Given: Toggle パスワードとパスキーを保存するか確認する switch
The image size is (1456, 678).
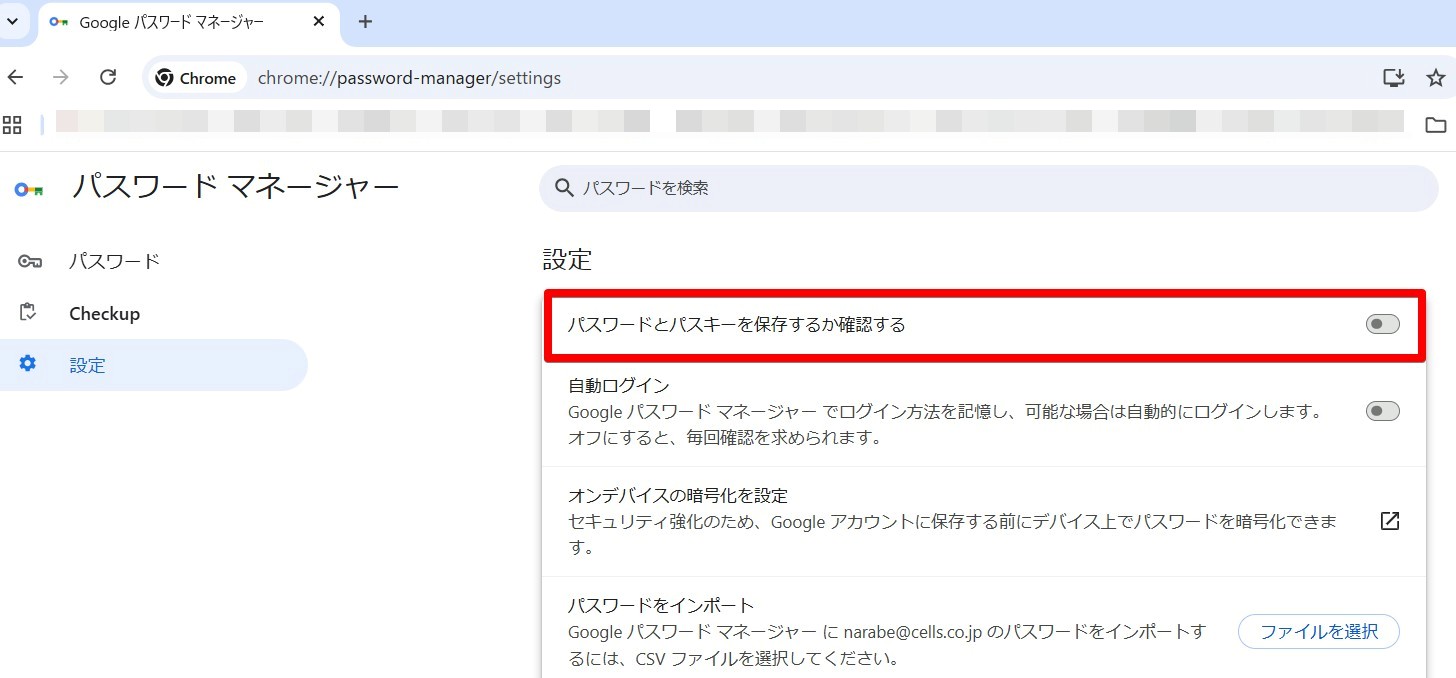Looking at the screenshot, I should pos(1383,324).
